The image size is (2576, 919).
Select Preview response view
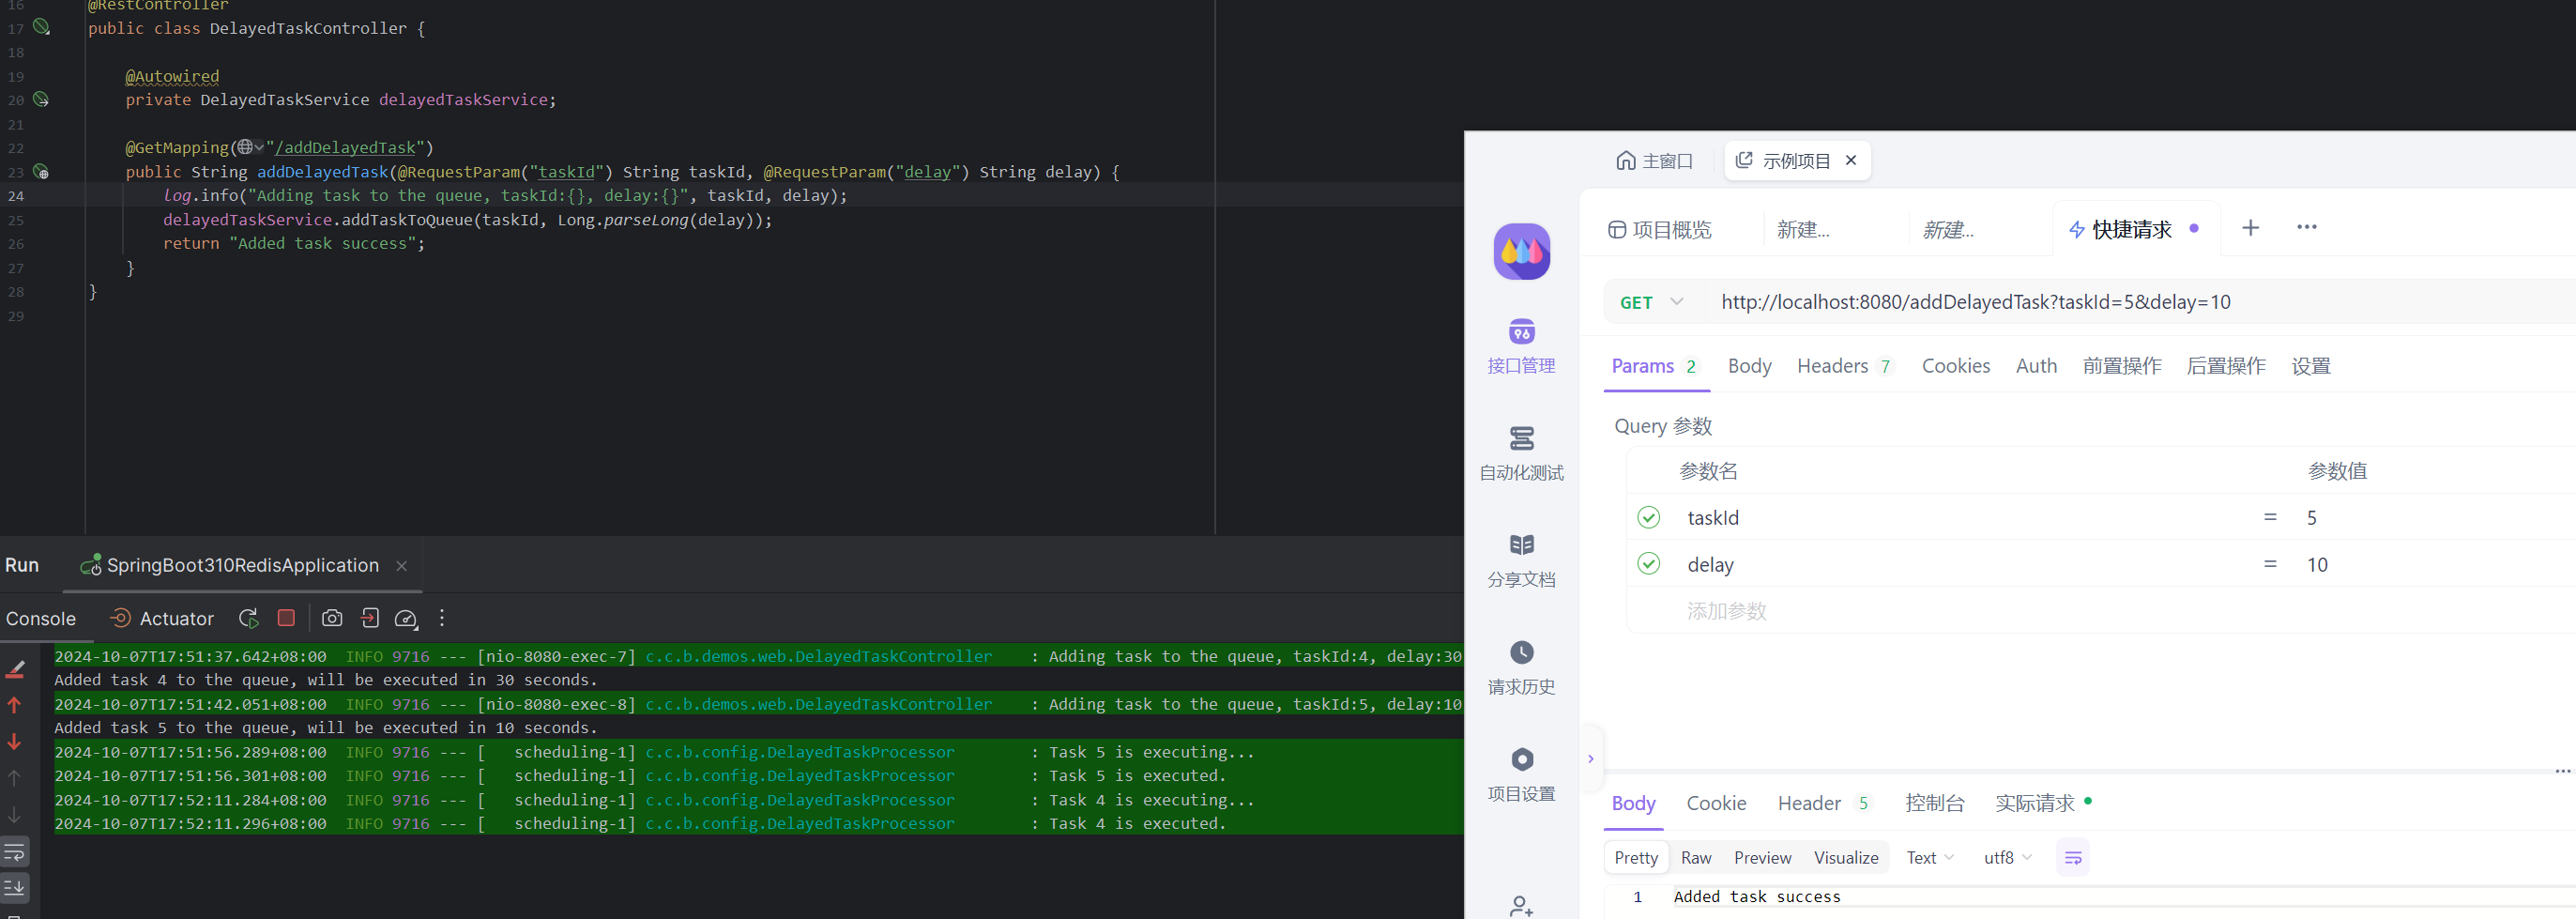pos(1762,858)
